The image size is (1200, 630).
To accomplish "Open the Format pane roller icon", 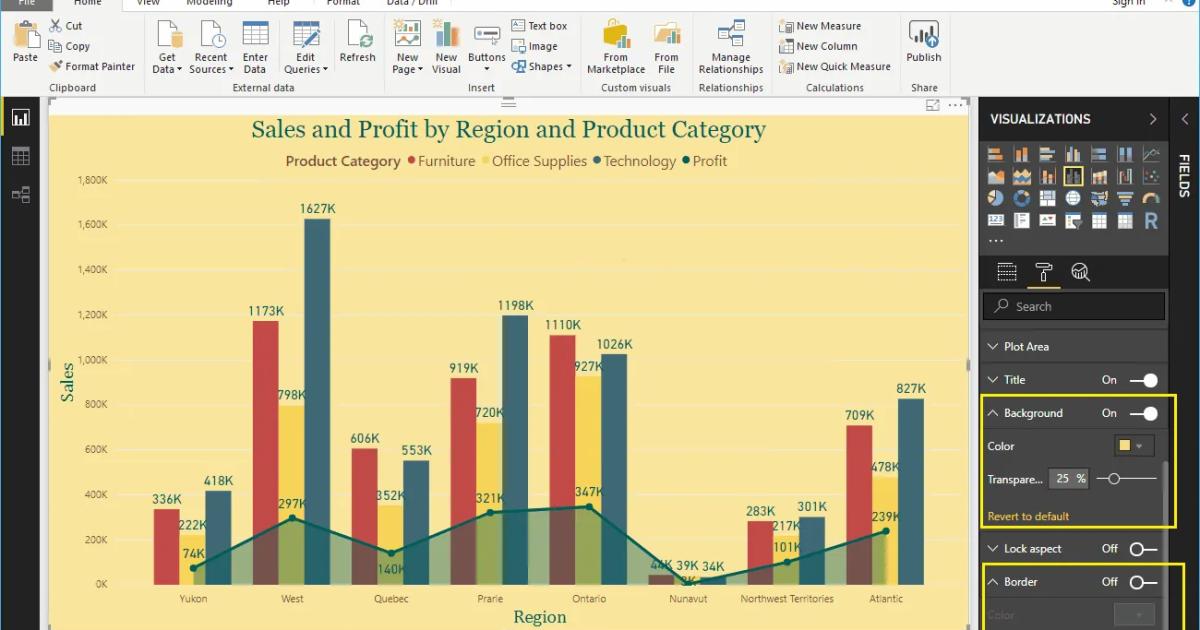I will pyautogui.click(x=1040, y=271).
